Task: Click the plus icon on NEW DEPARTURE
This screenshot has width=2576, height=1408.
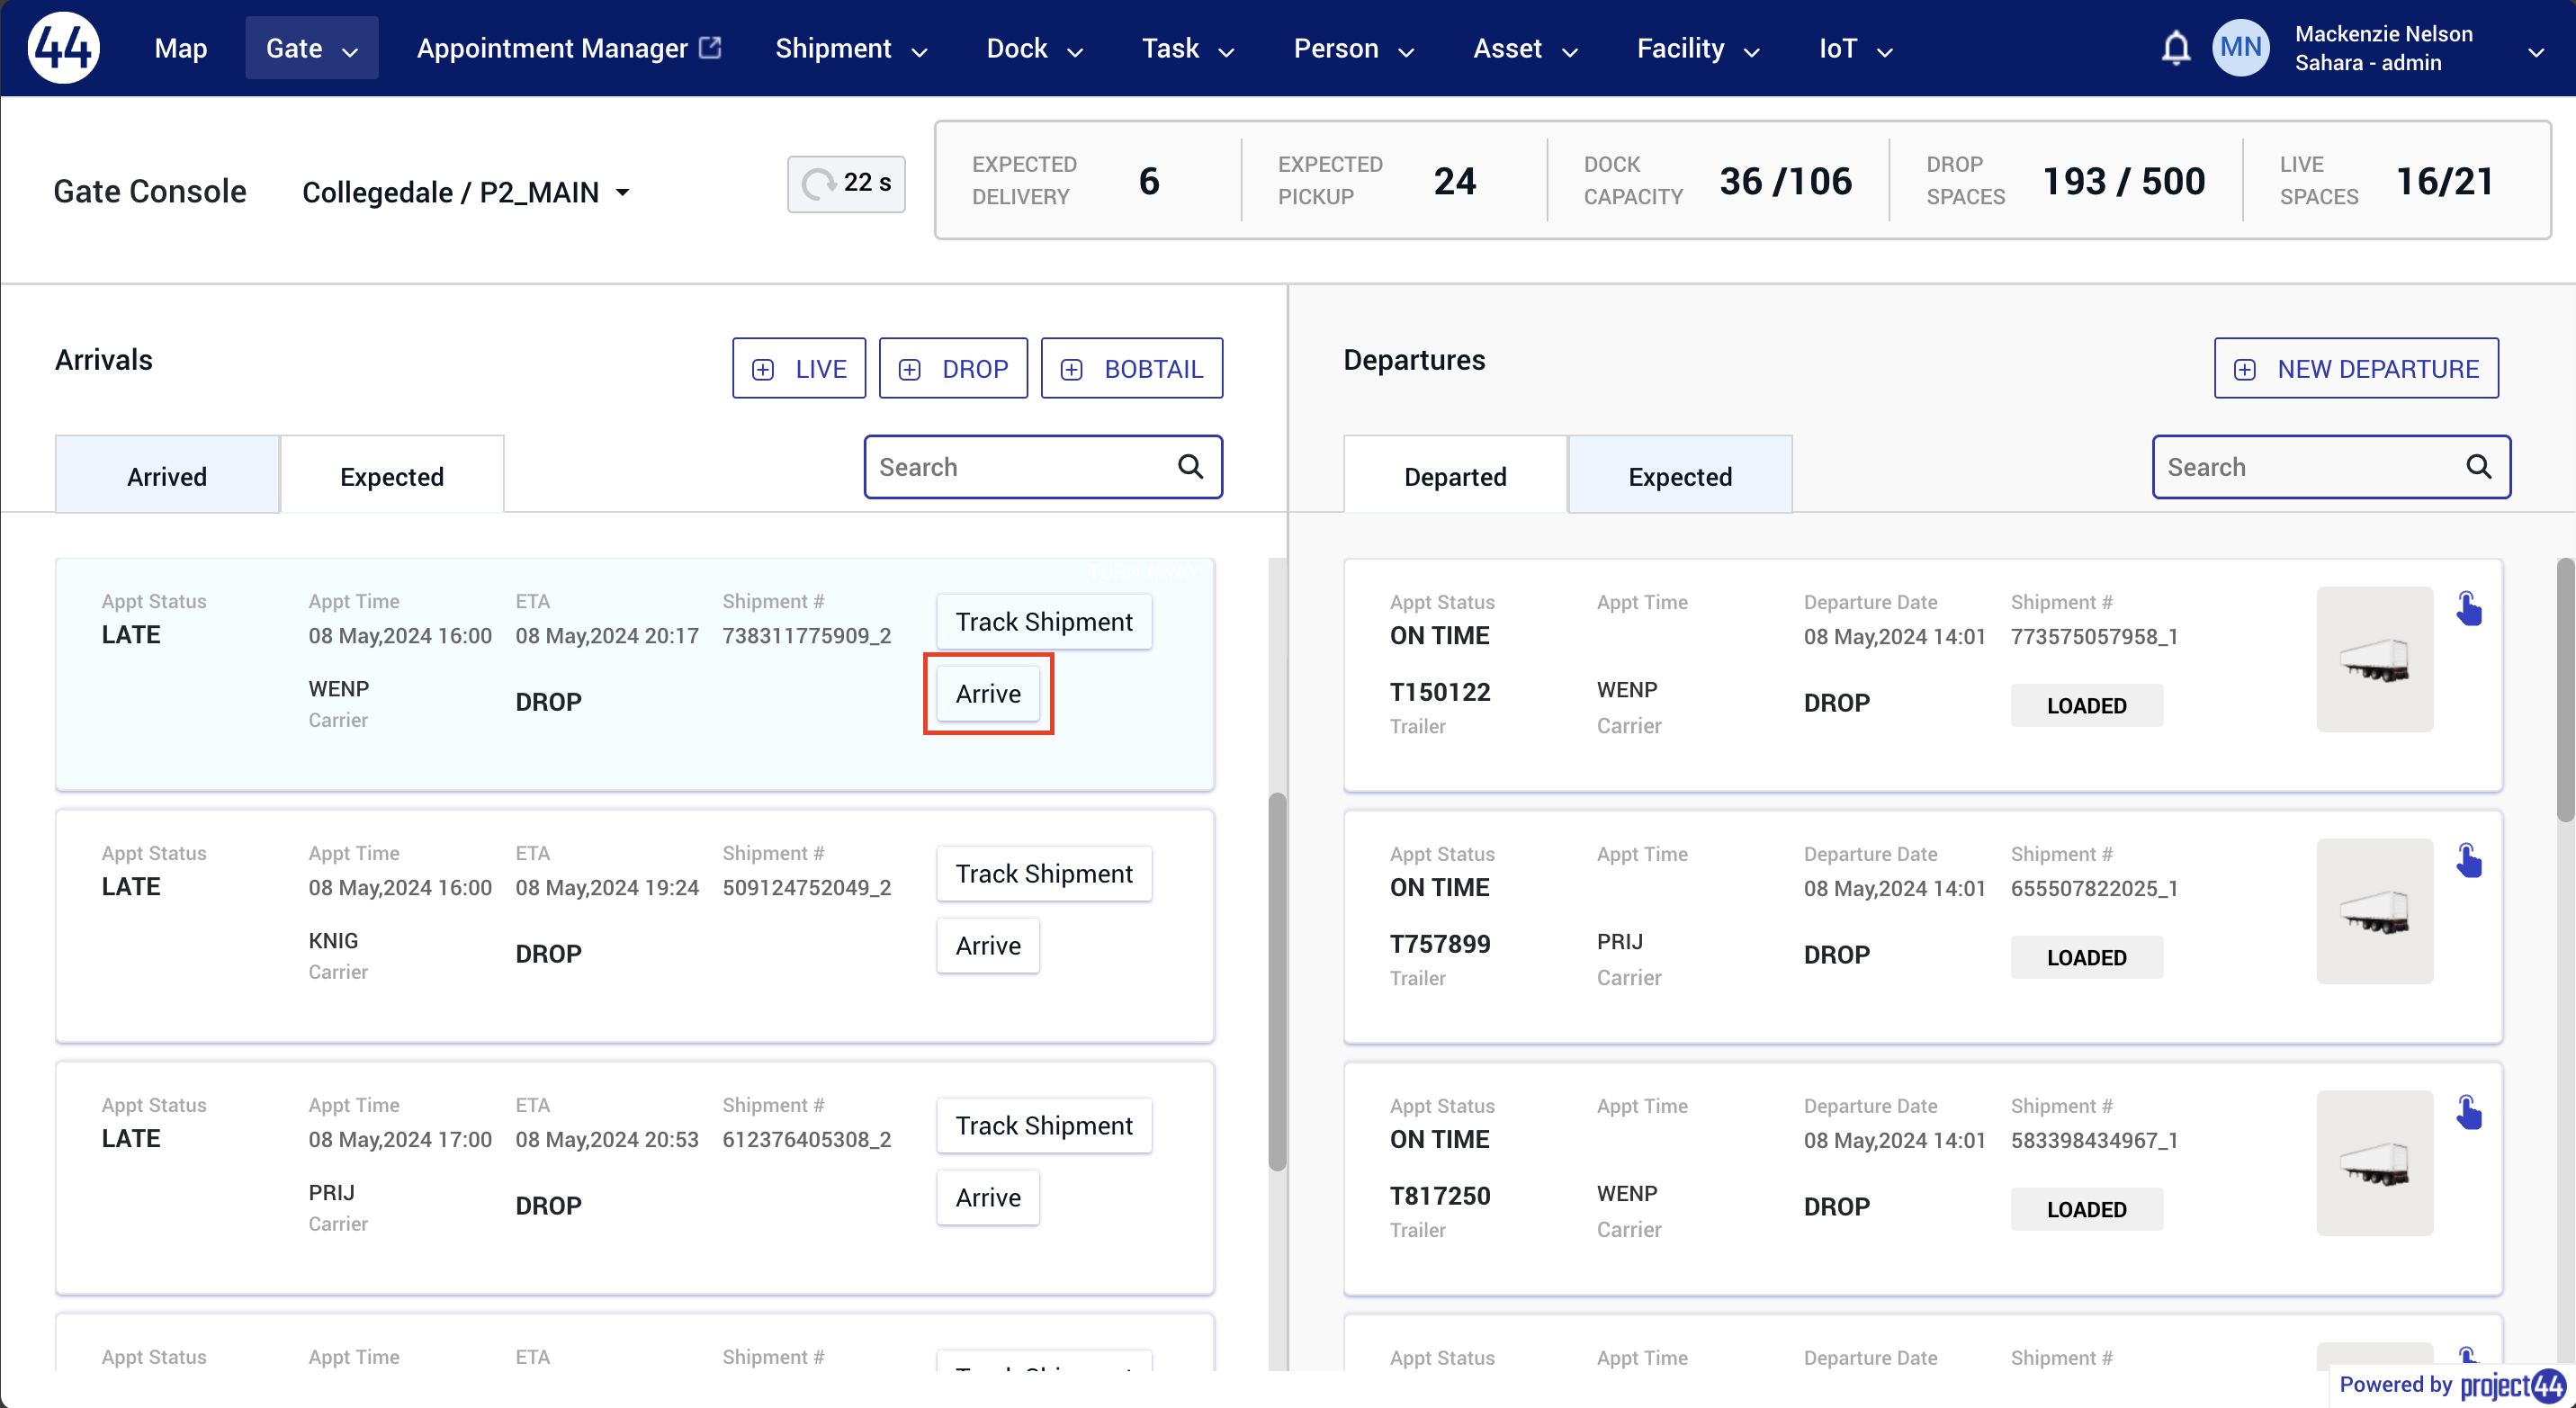Action: tap(2245, 369)
